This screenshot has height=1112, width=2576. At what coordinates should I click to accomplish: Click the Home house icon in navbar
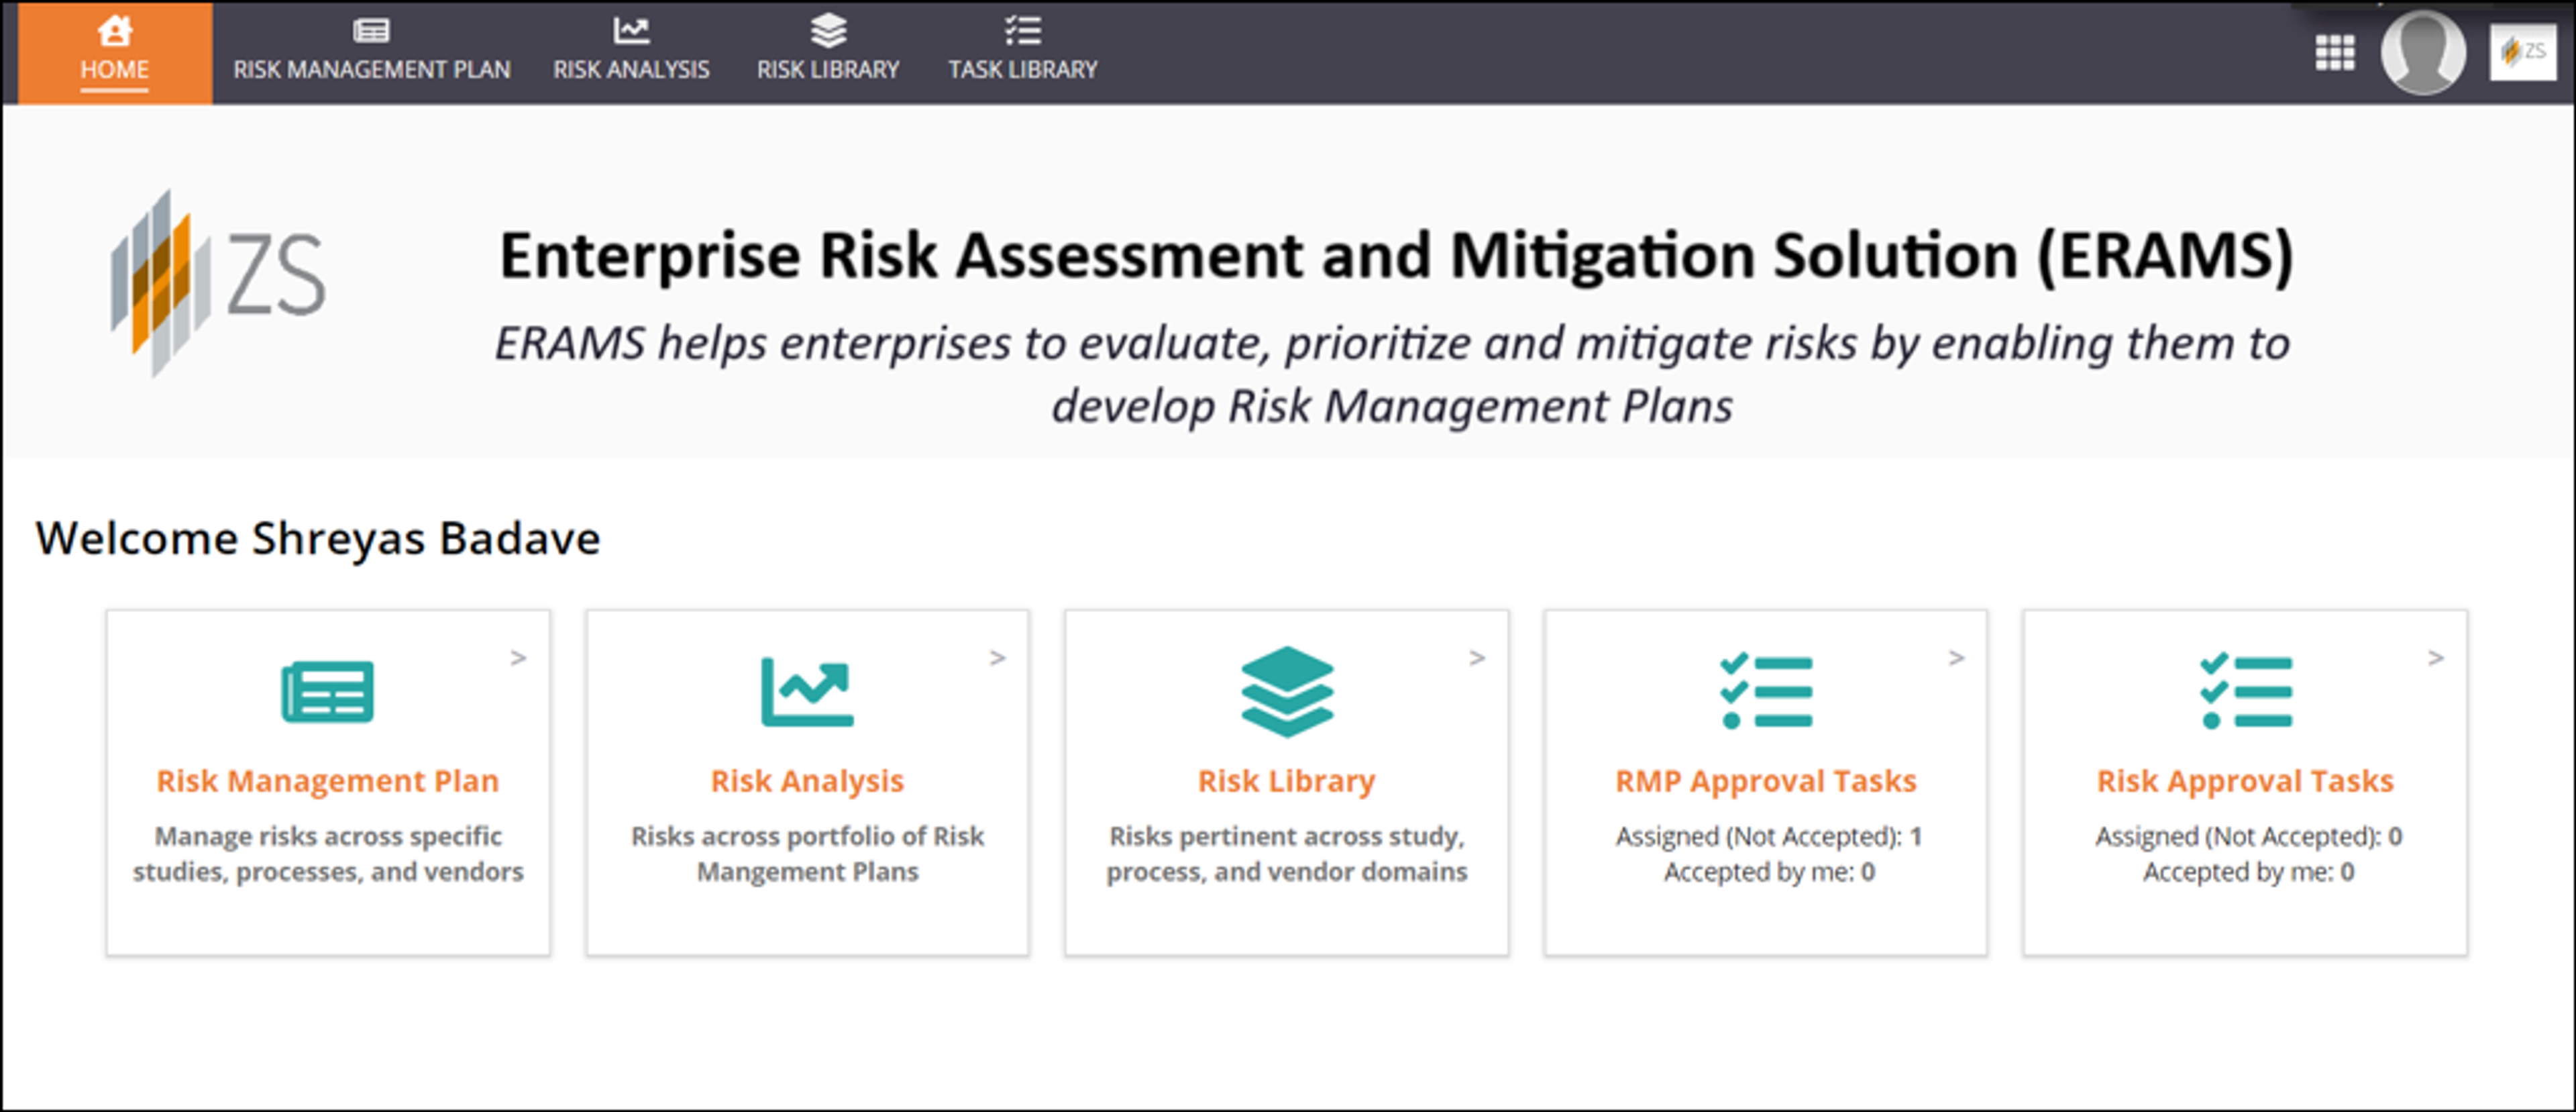(115, 31)
